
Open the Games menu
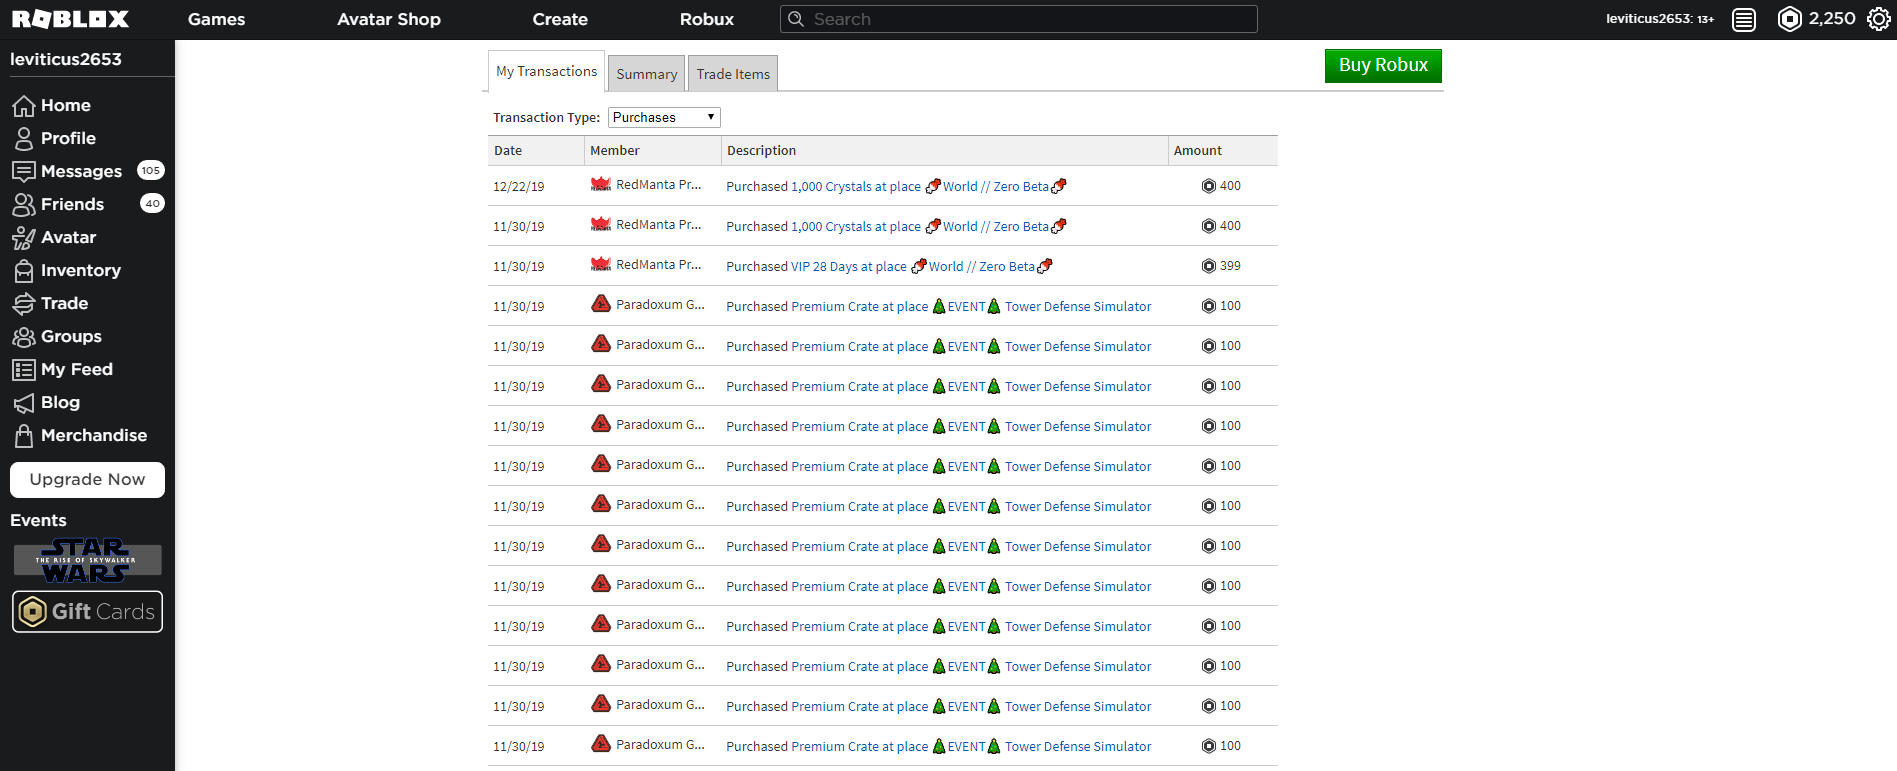click(216, 19)
